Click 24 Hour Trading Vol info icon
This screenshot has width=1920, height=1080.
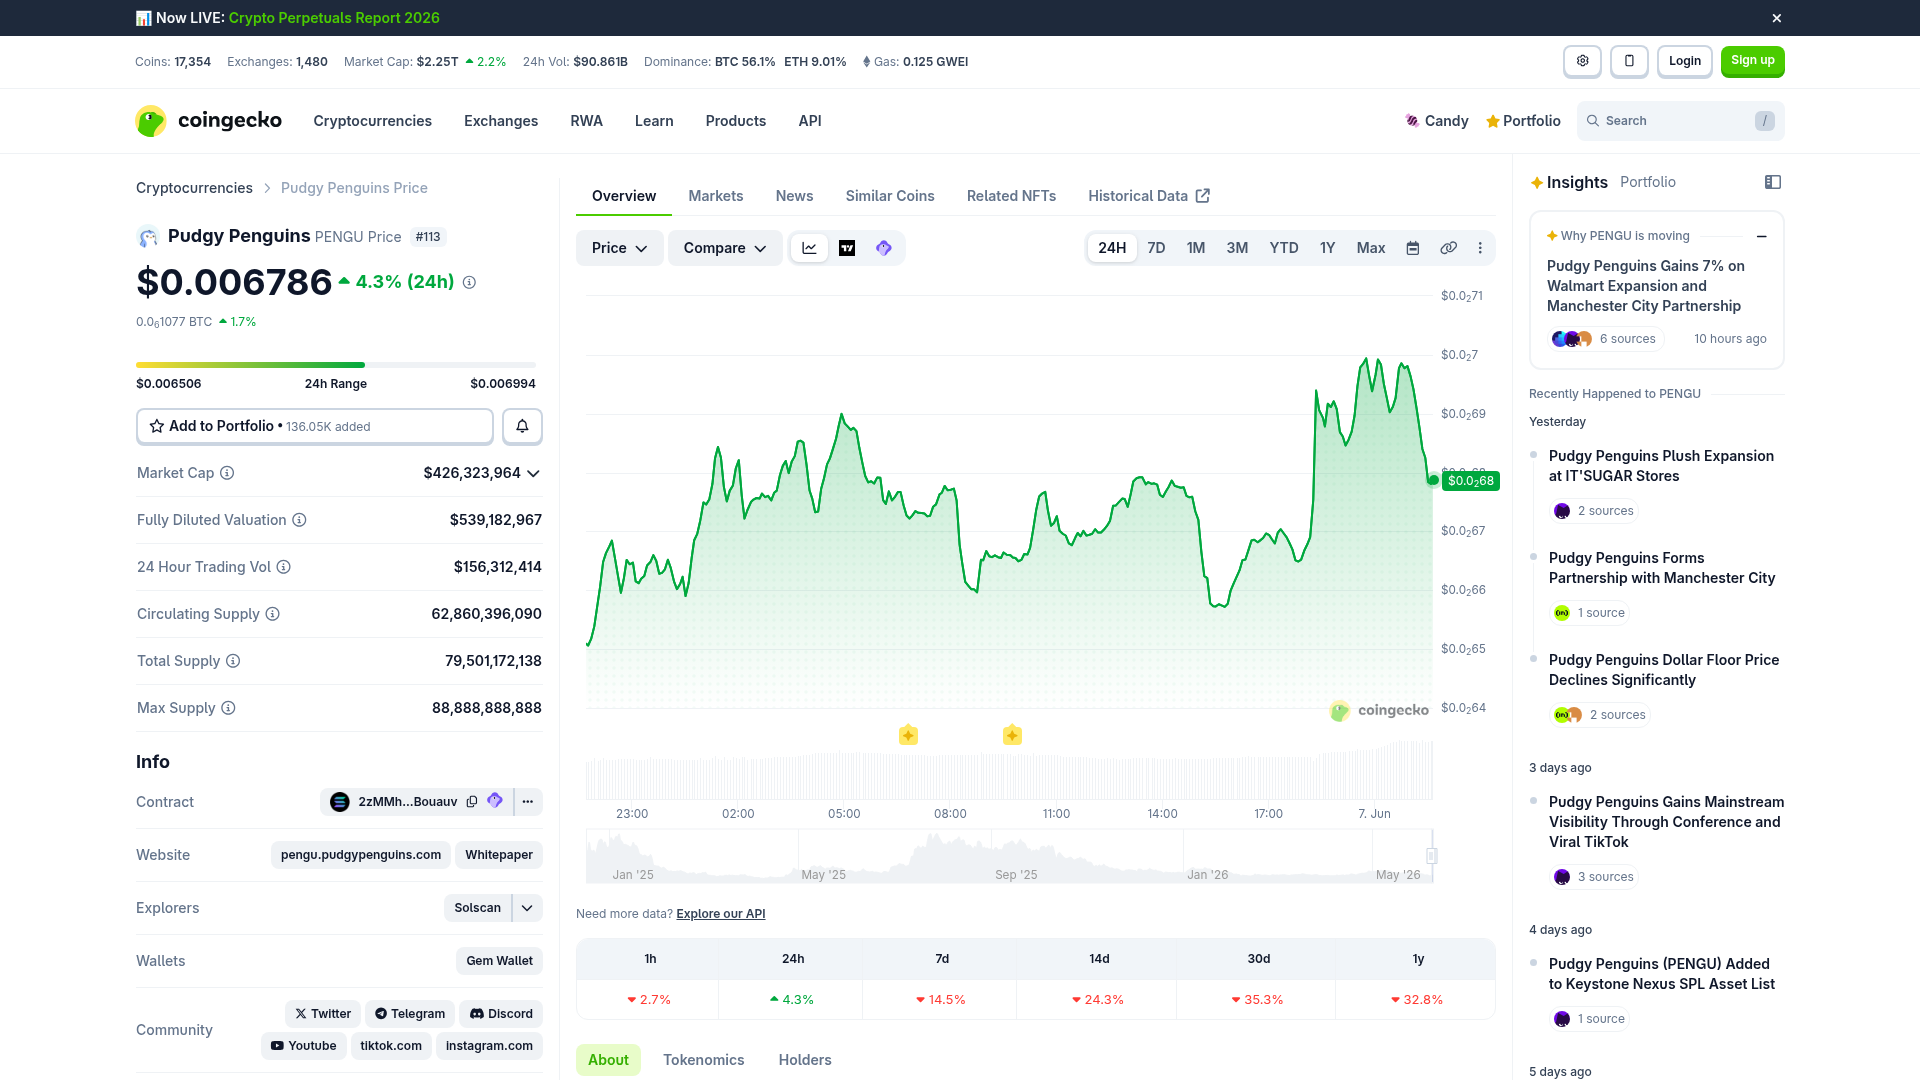(x=283, y=567)
